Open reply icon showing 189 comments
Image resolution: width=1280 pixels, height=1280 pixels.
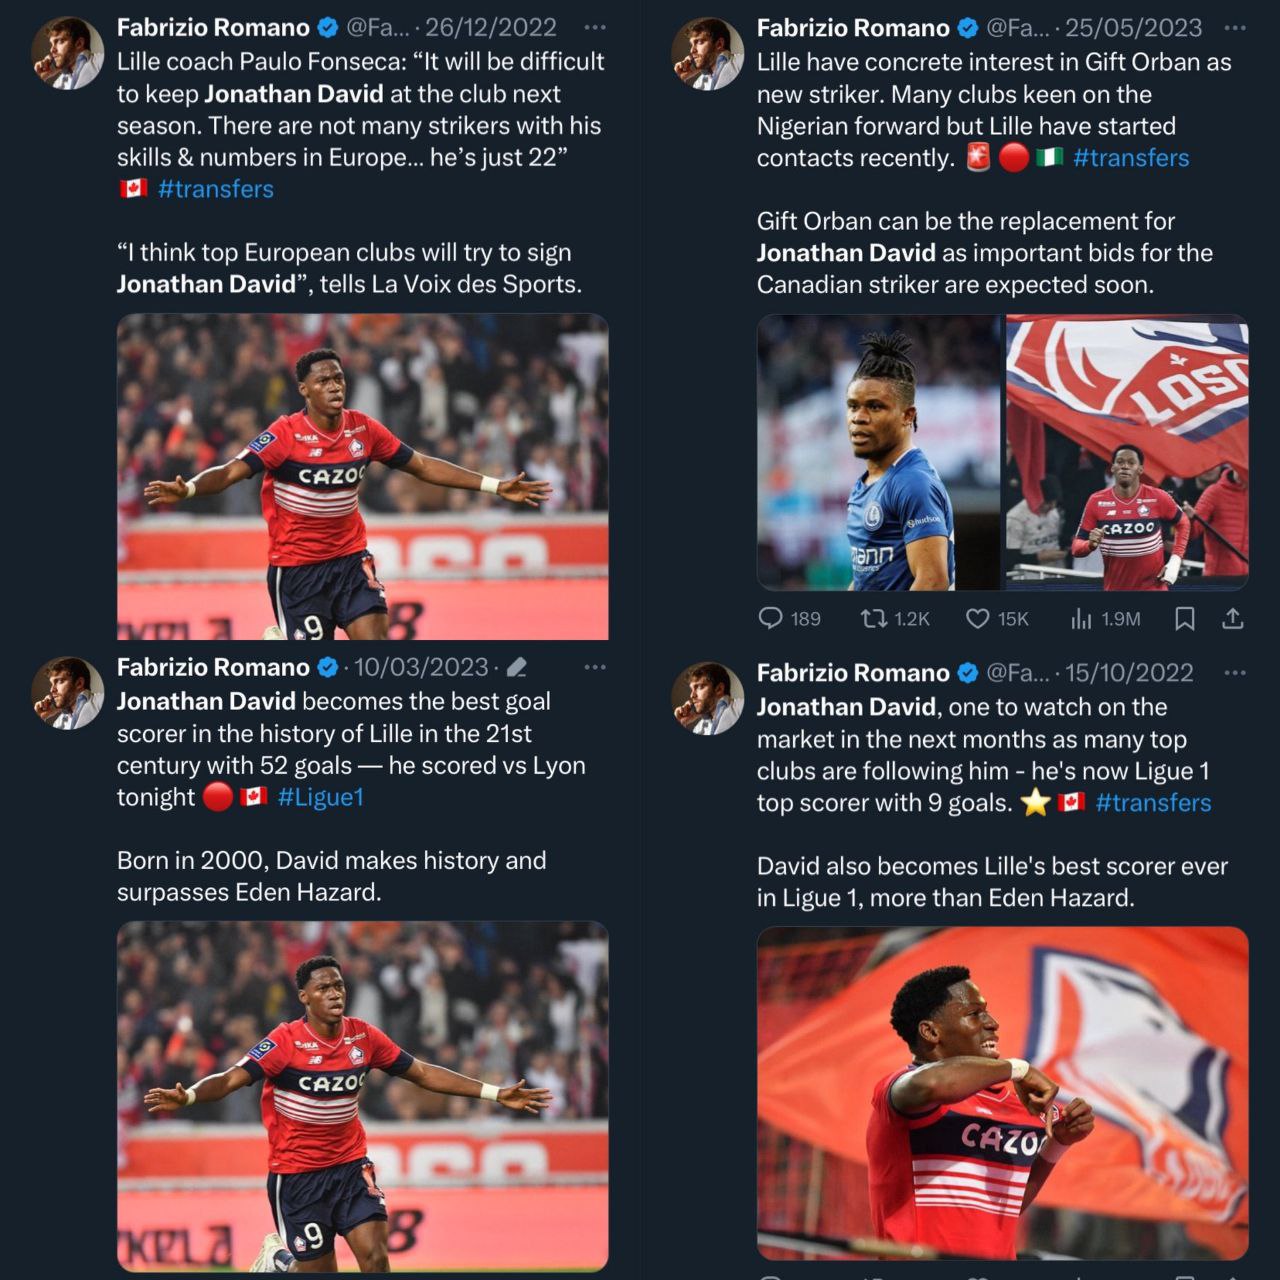771,618
